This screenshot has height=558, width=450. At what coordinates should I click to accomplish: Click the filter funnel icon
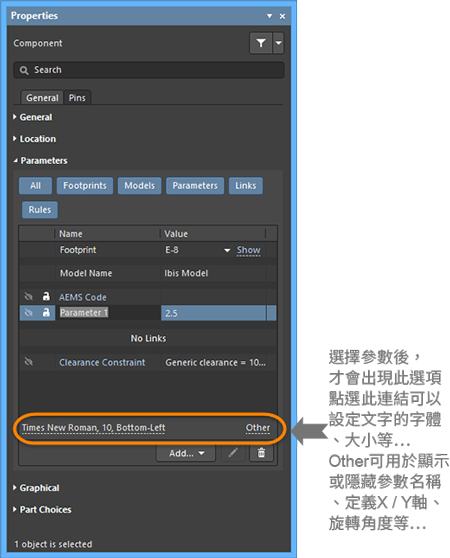tap(261, 43)
